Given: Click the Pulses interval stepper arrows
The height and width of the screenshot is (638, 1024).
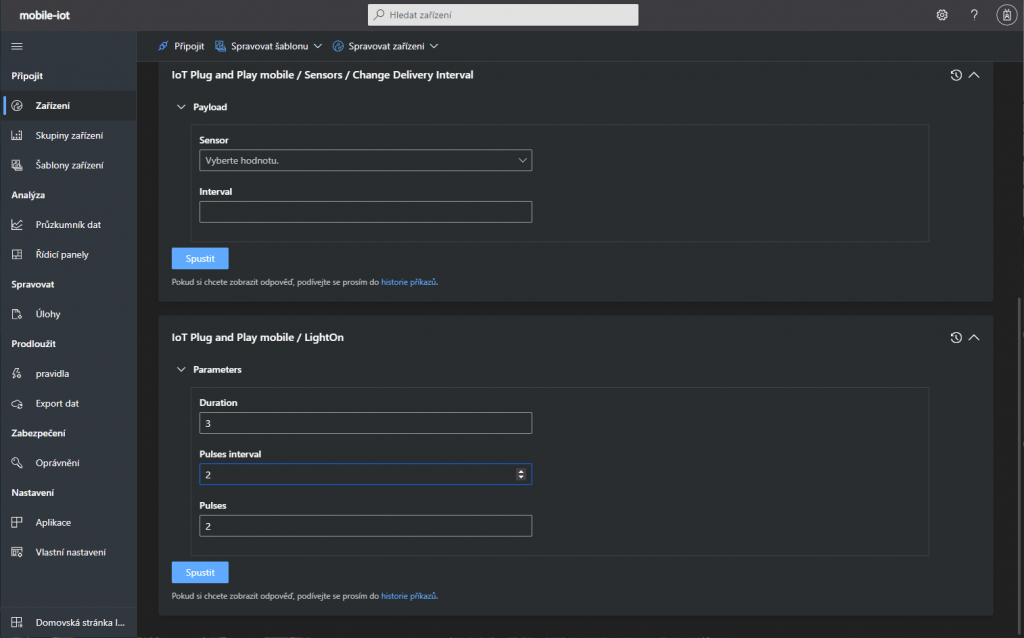Looking at the screenshot, I should (521, 474).
